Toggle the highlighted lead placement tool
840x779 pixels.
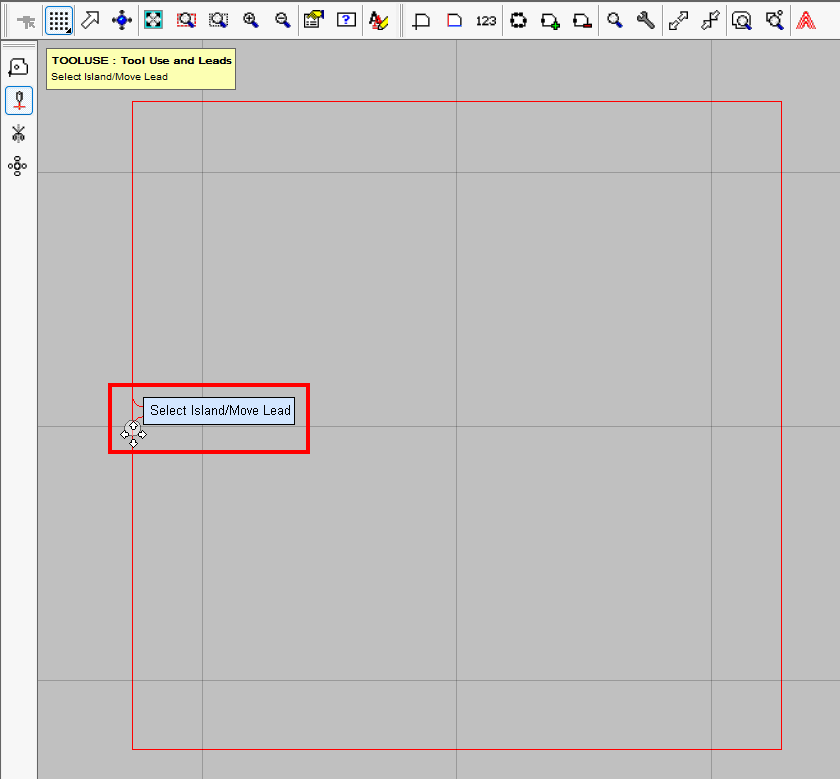tap(18, 100)
